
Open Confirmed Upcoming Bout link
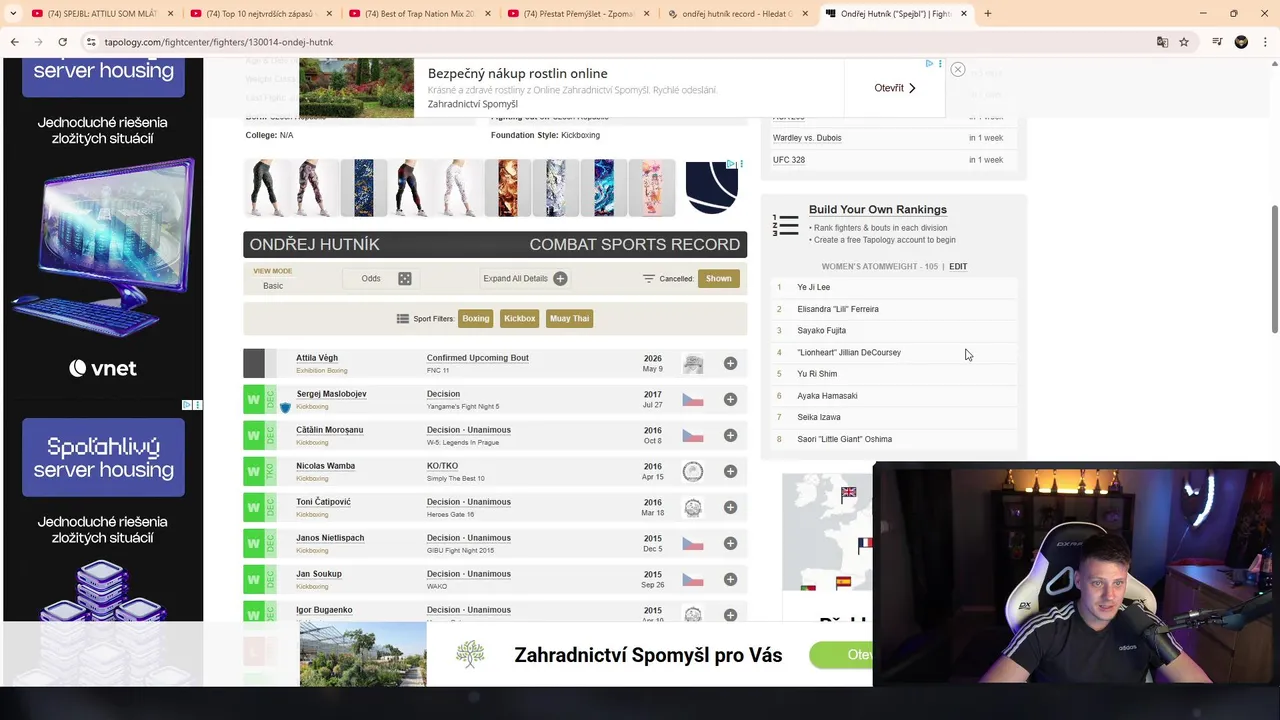pos(478,358)
